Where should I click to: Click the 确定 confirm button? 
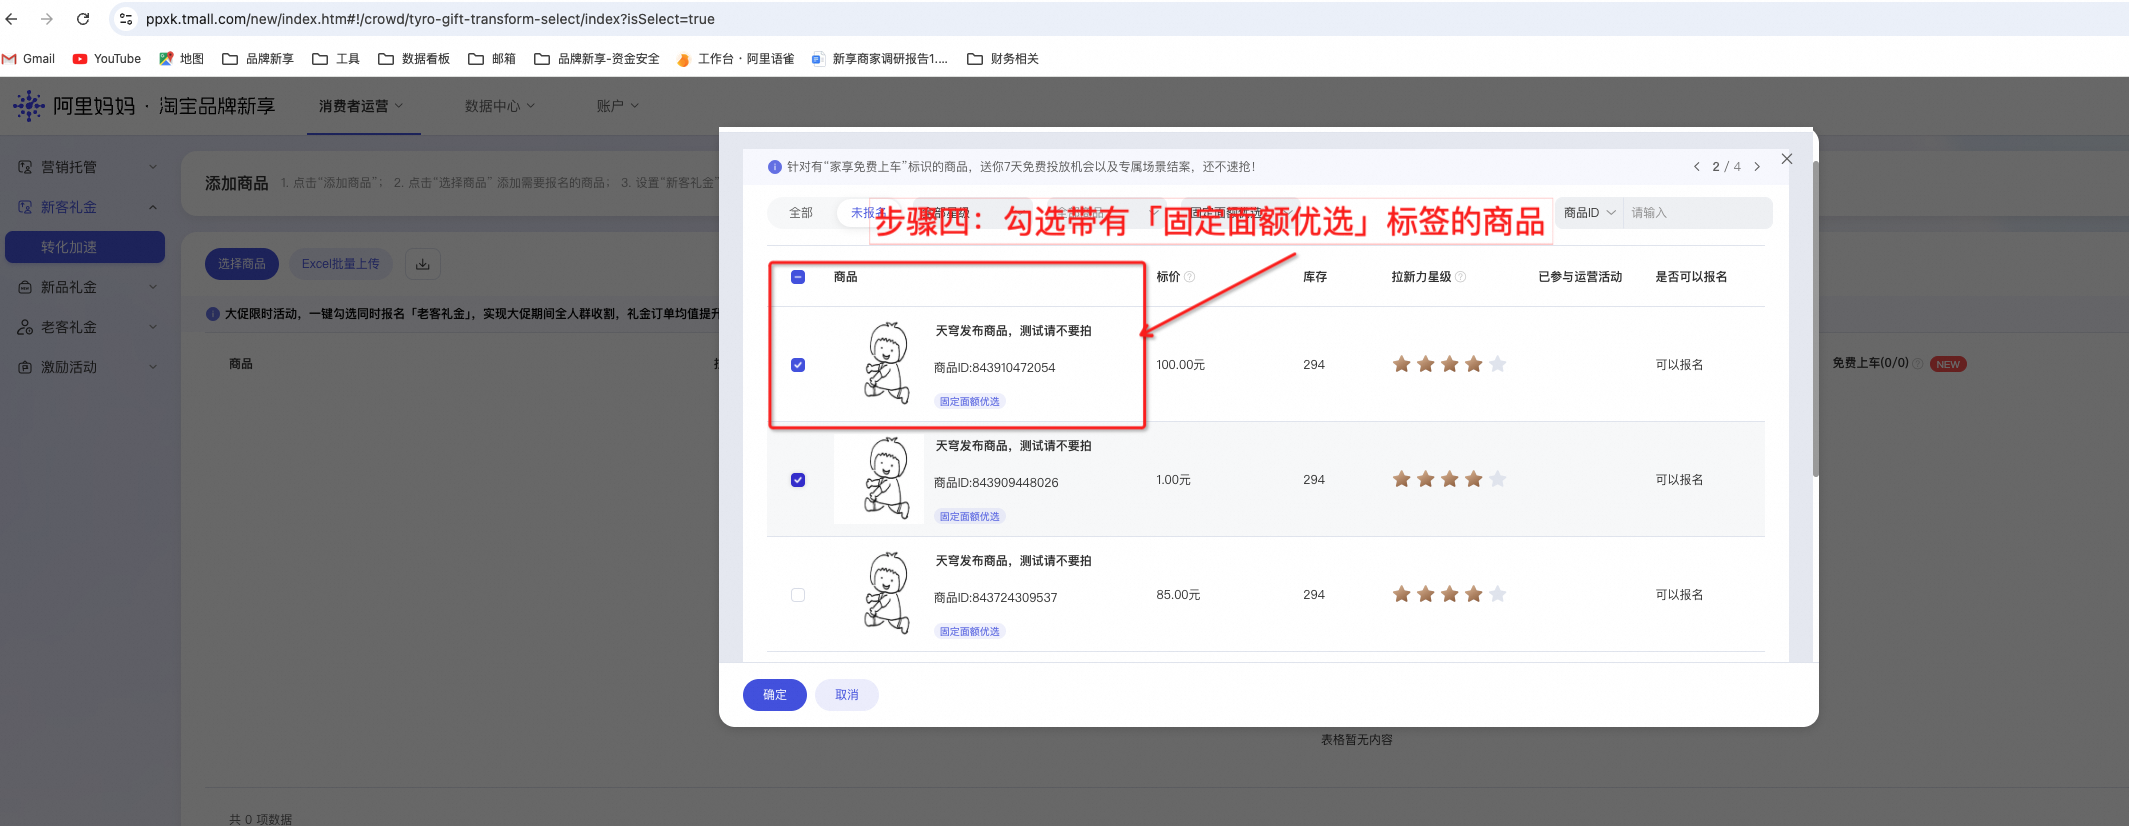coord(775,695)
